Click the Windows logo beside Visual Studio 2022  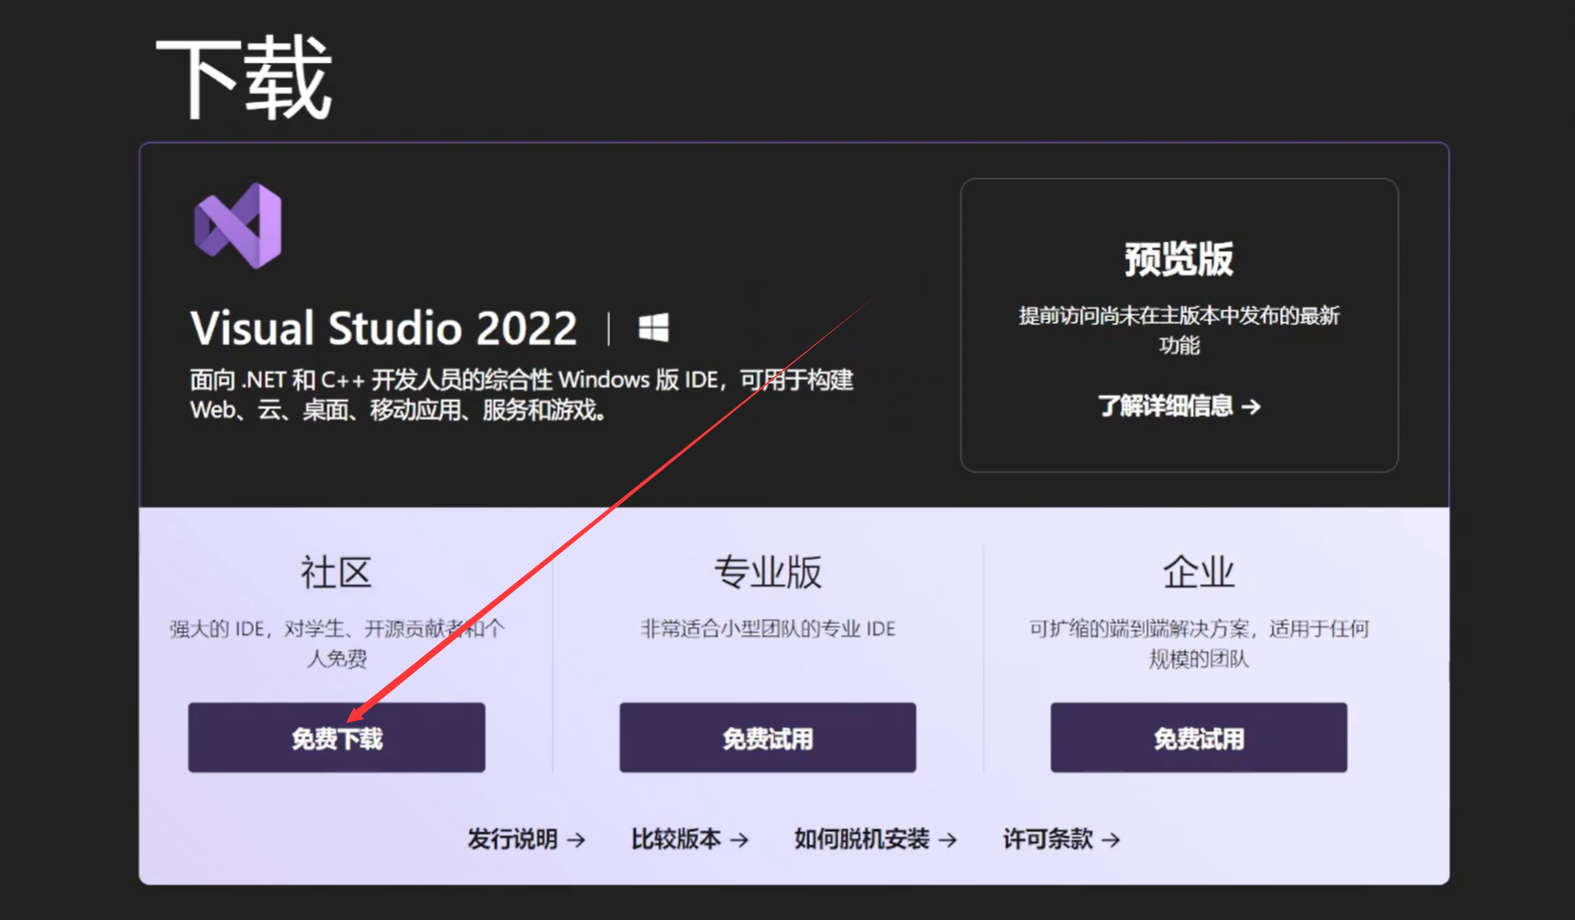(x=654, y=328)
